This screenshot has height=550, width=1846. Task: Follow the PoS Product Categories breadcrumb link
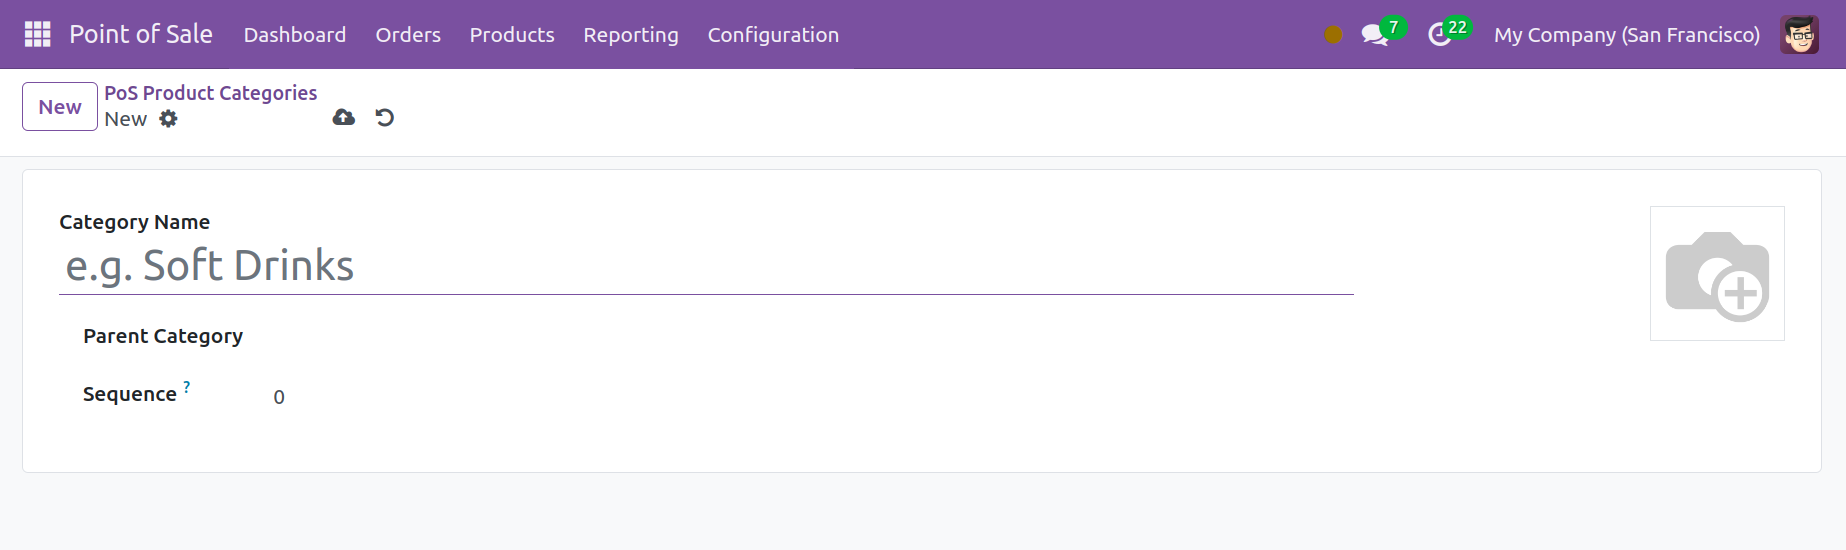coord(211,93)
